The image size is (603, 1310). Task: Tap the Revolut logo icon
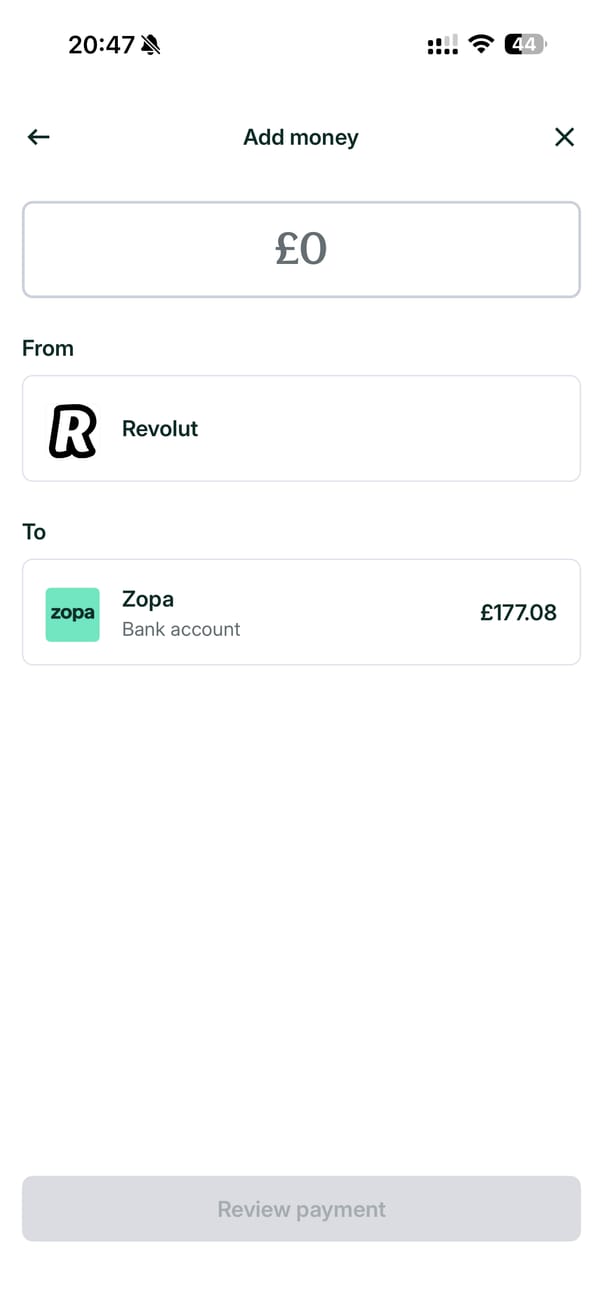pos(73,430)
